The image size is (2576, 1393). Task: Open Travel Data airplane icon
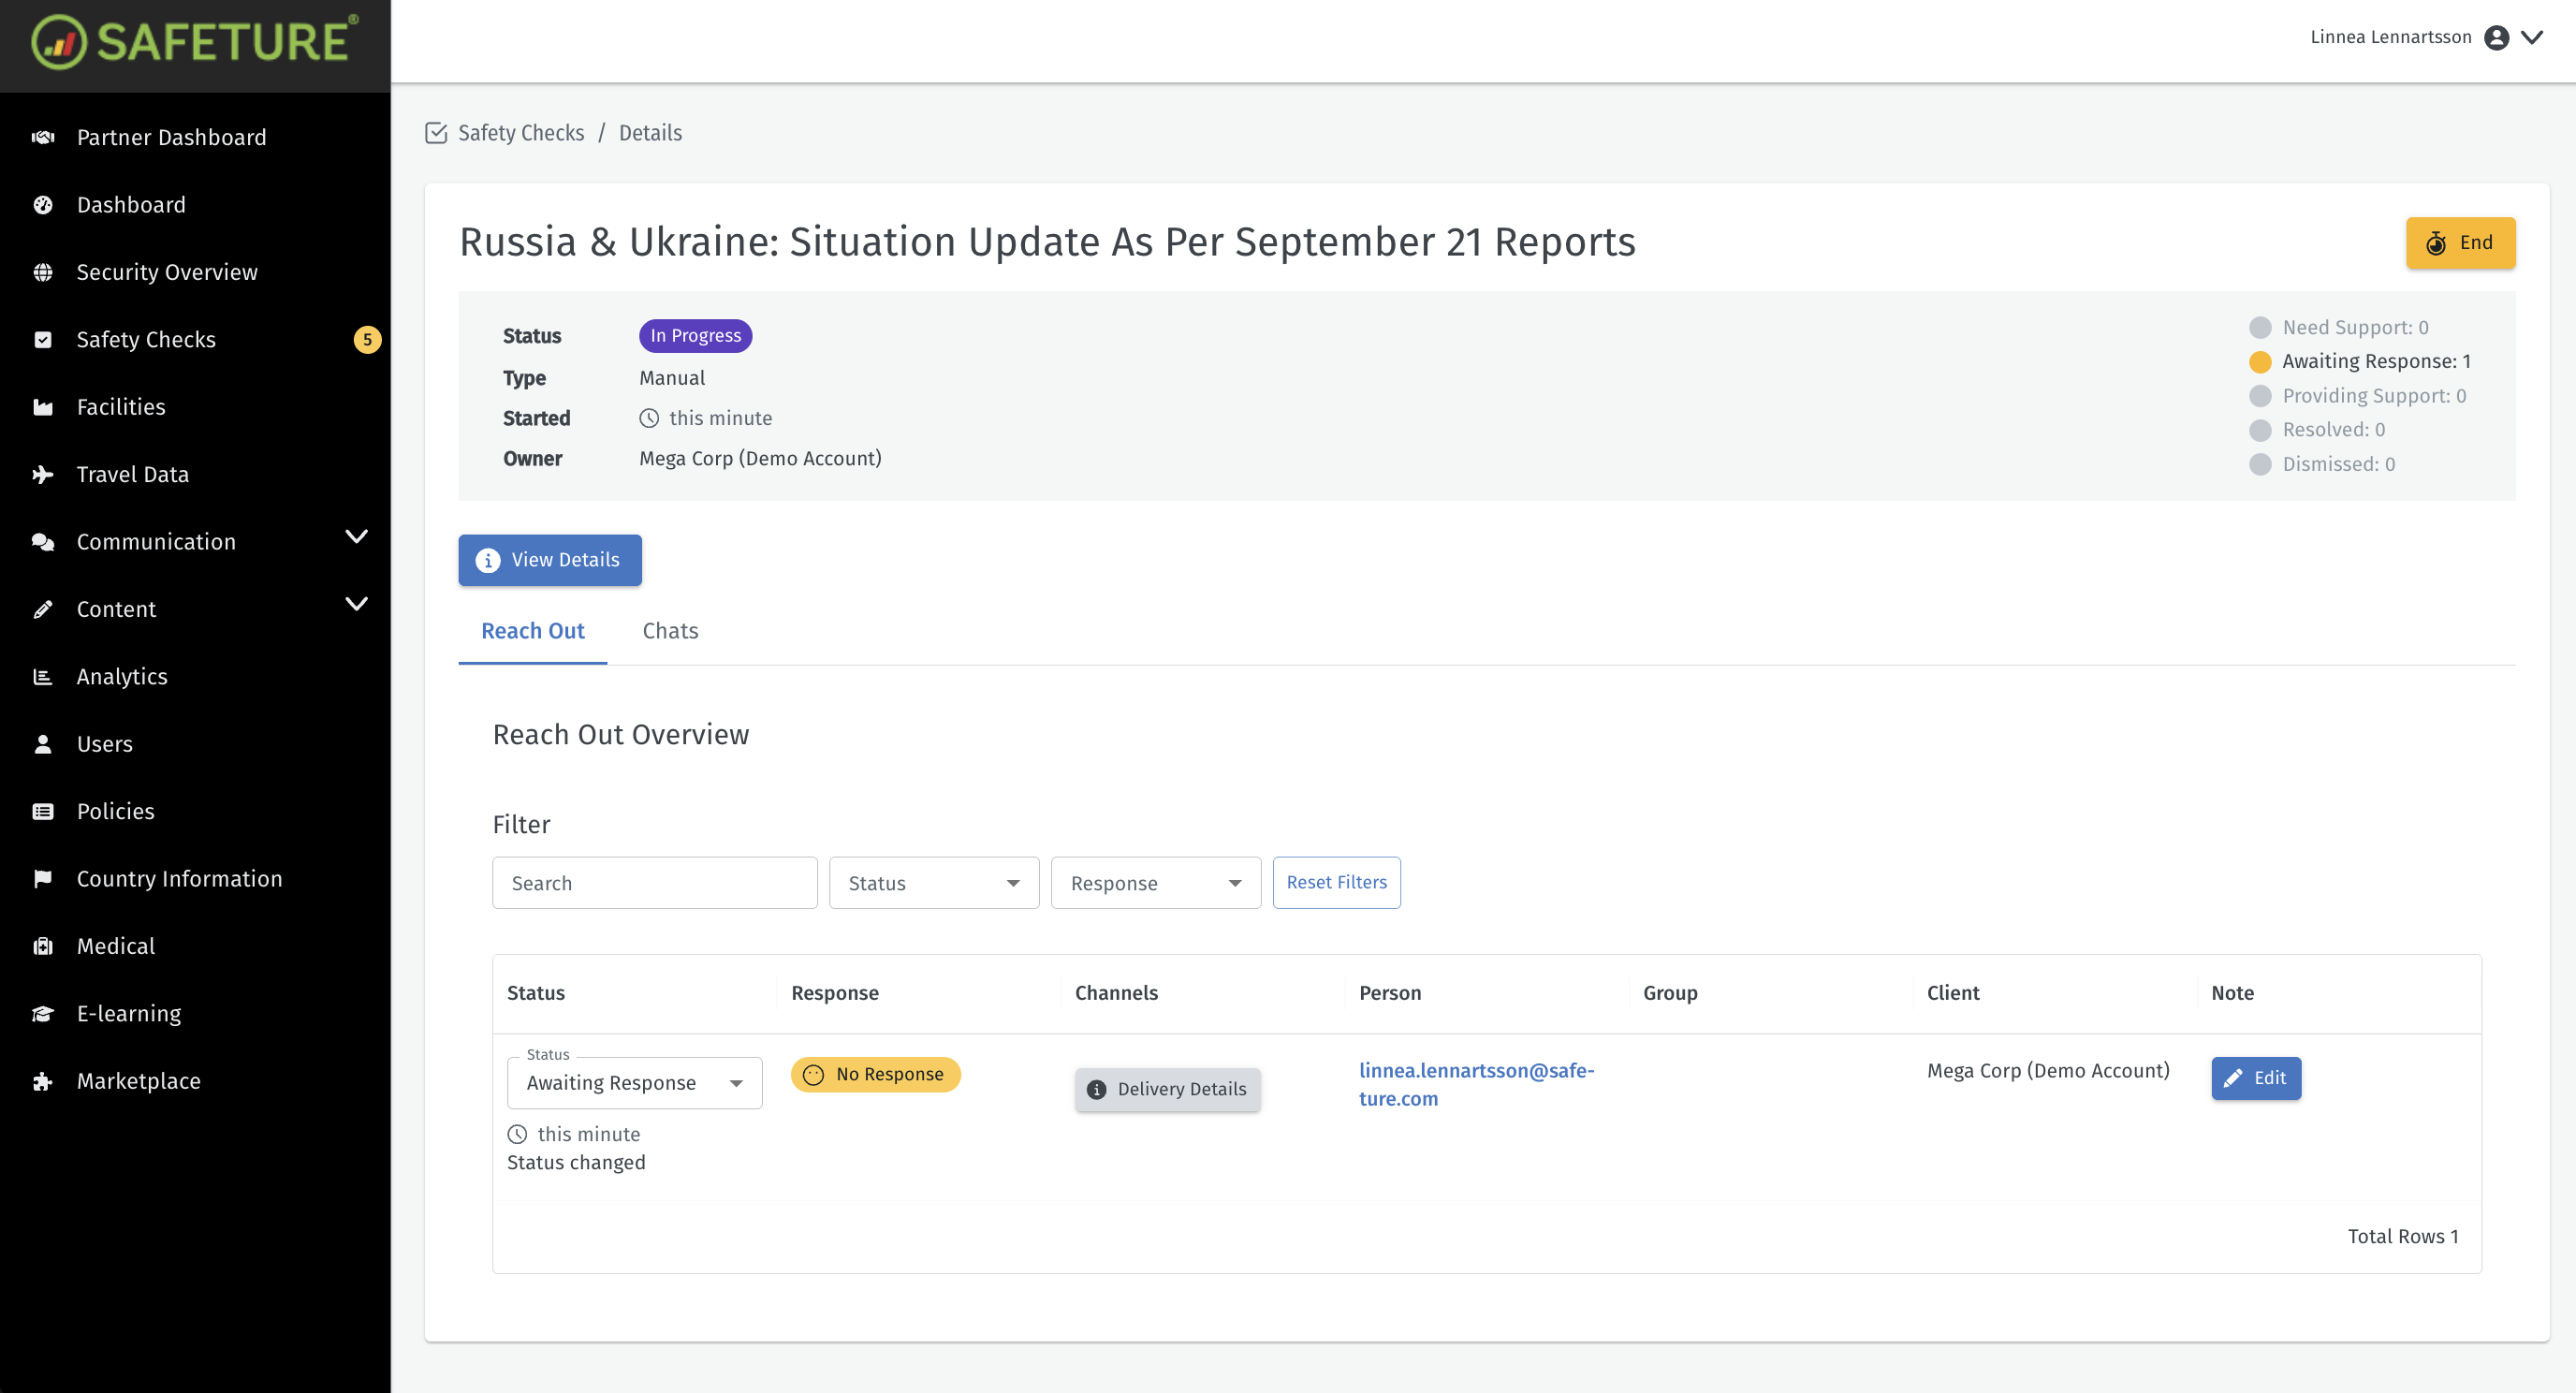42,474
